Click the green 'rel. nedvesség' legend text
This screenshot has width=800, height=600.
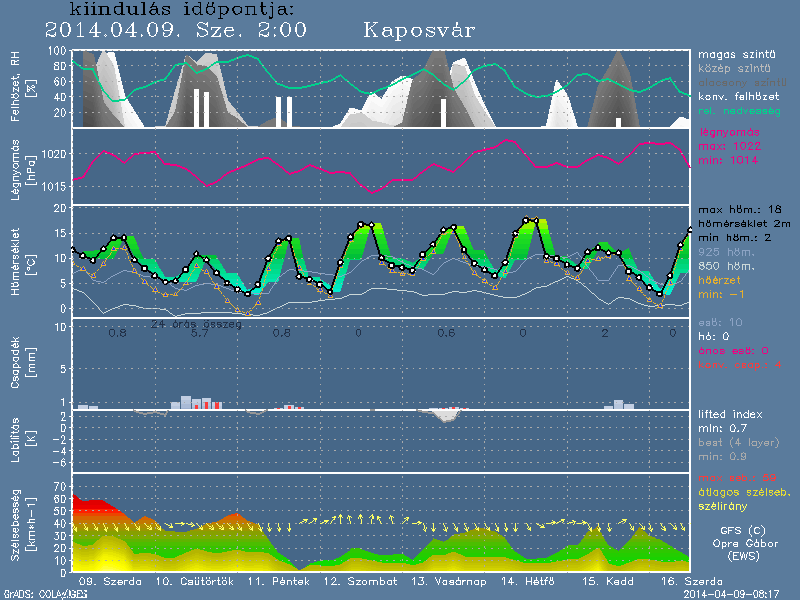point(739,109)
